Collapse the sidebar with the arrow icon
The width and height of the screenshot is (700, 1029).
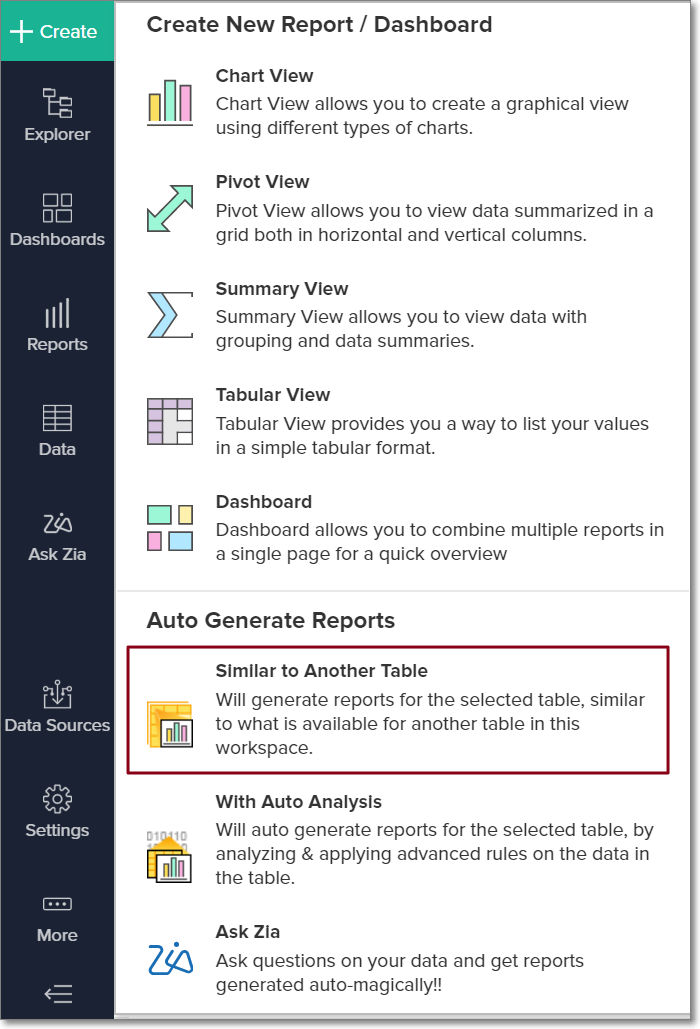(58, 994)
